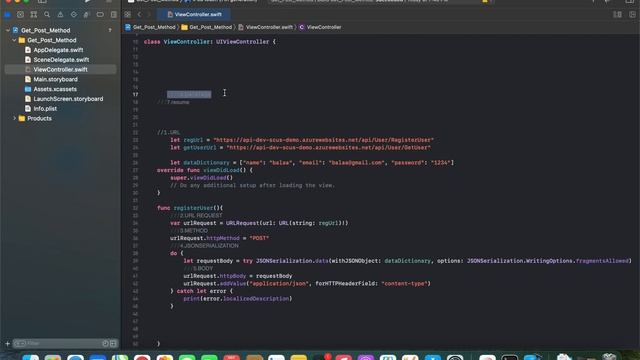Click the getUserUrl string literal
This screenshot has height=360, width=640.
(x=329, y=148)
